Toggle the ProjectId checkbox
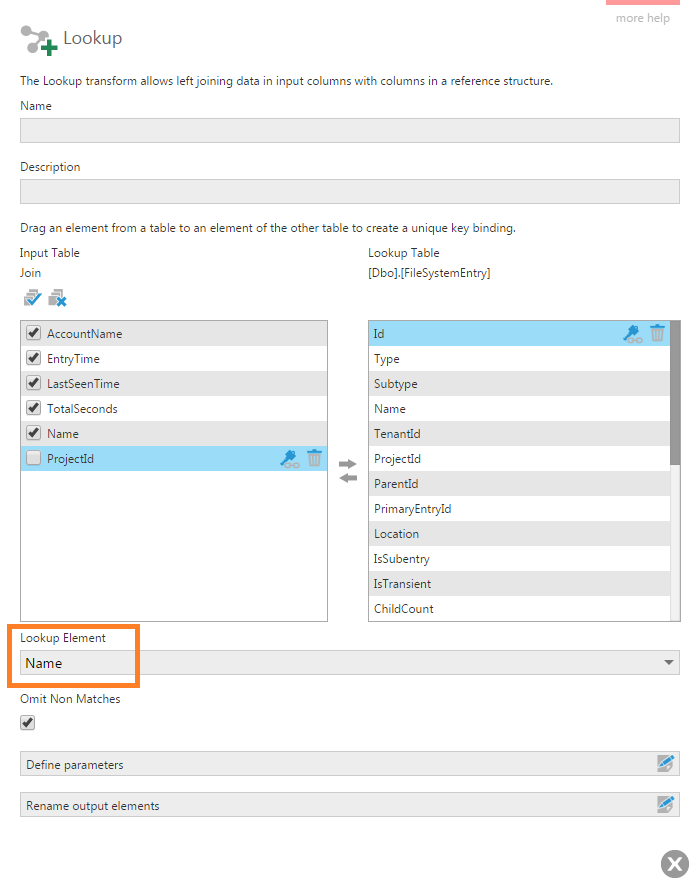This screenshot has height=893, width=699. tap(34, 458)
